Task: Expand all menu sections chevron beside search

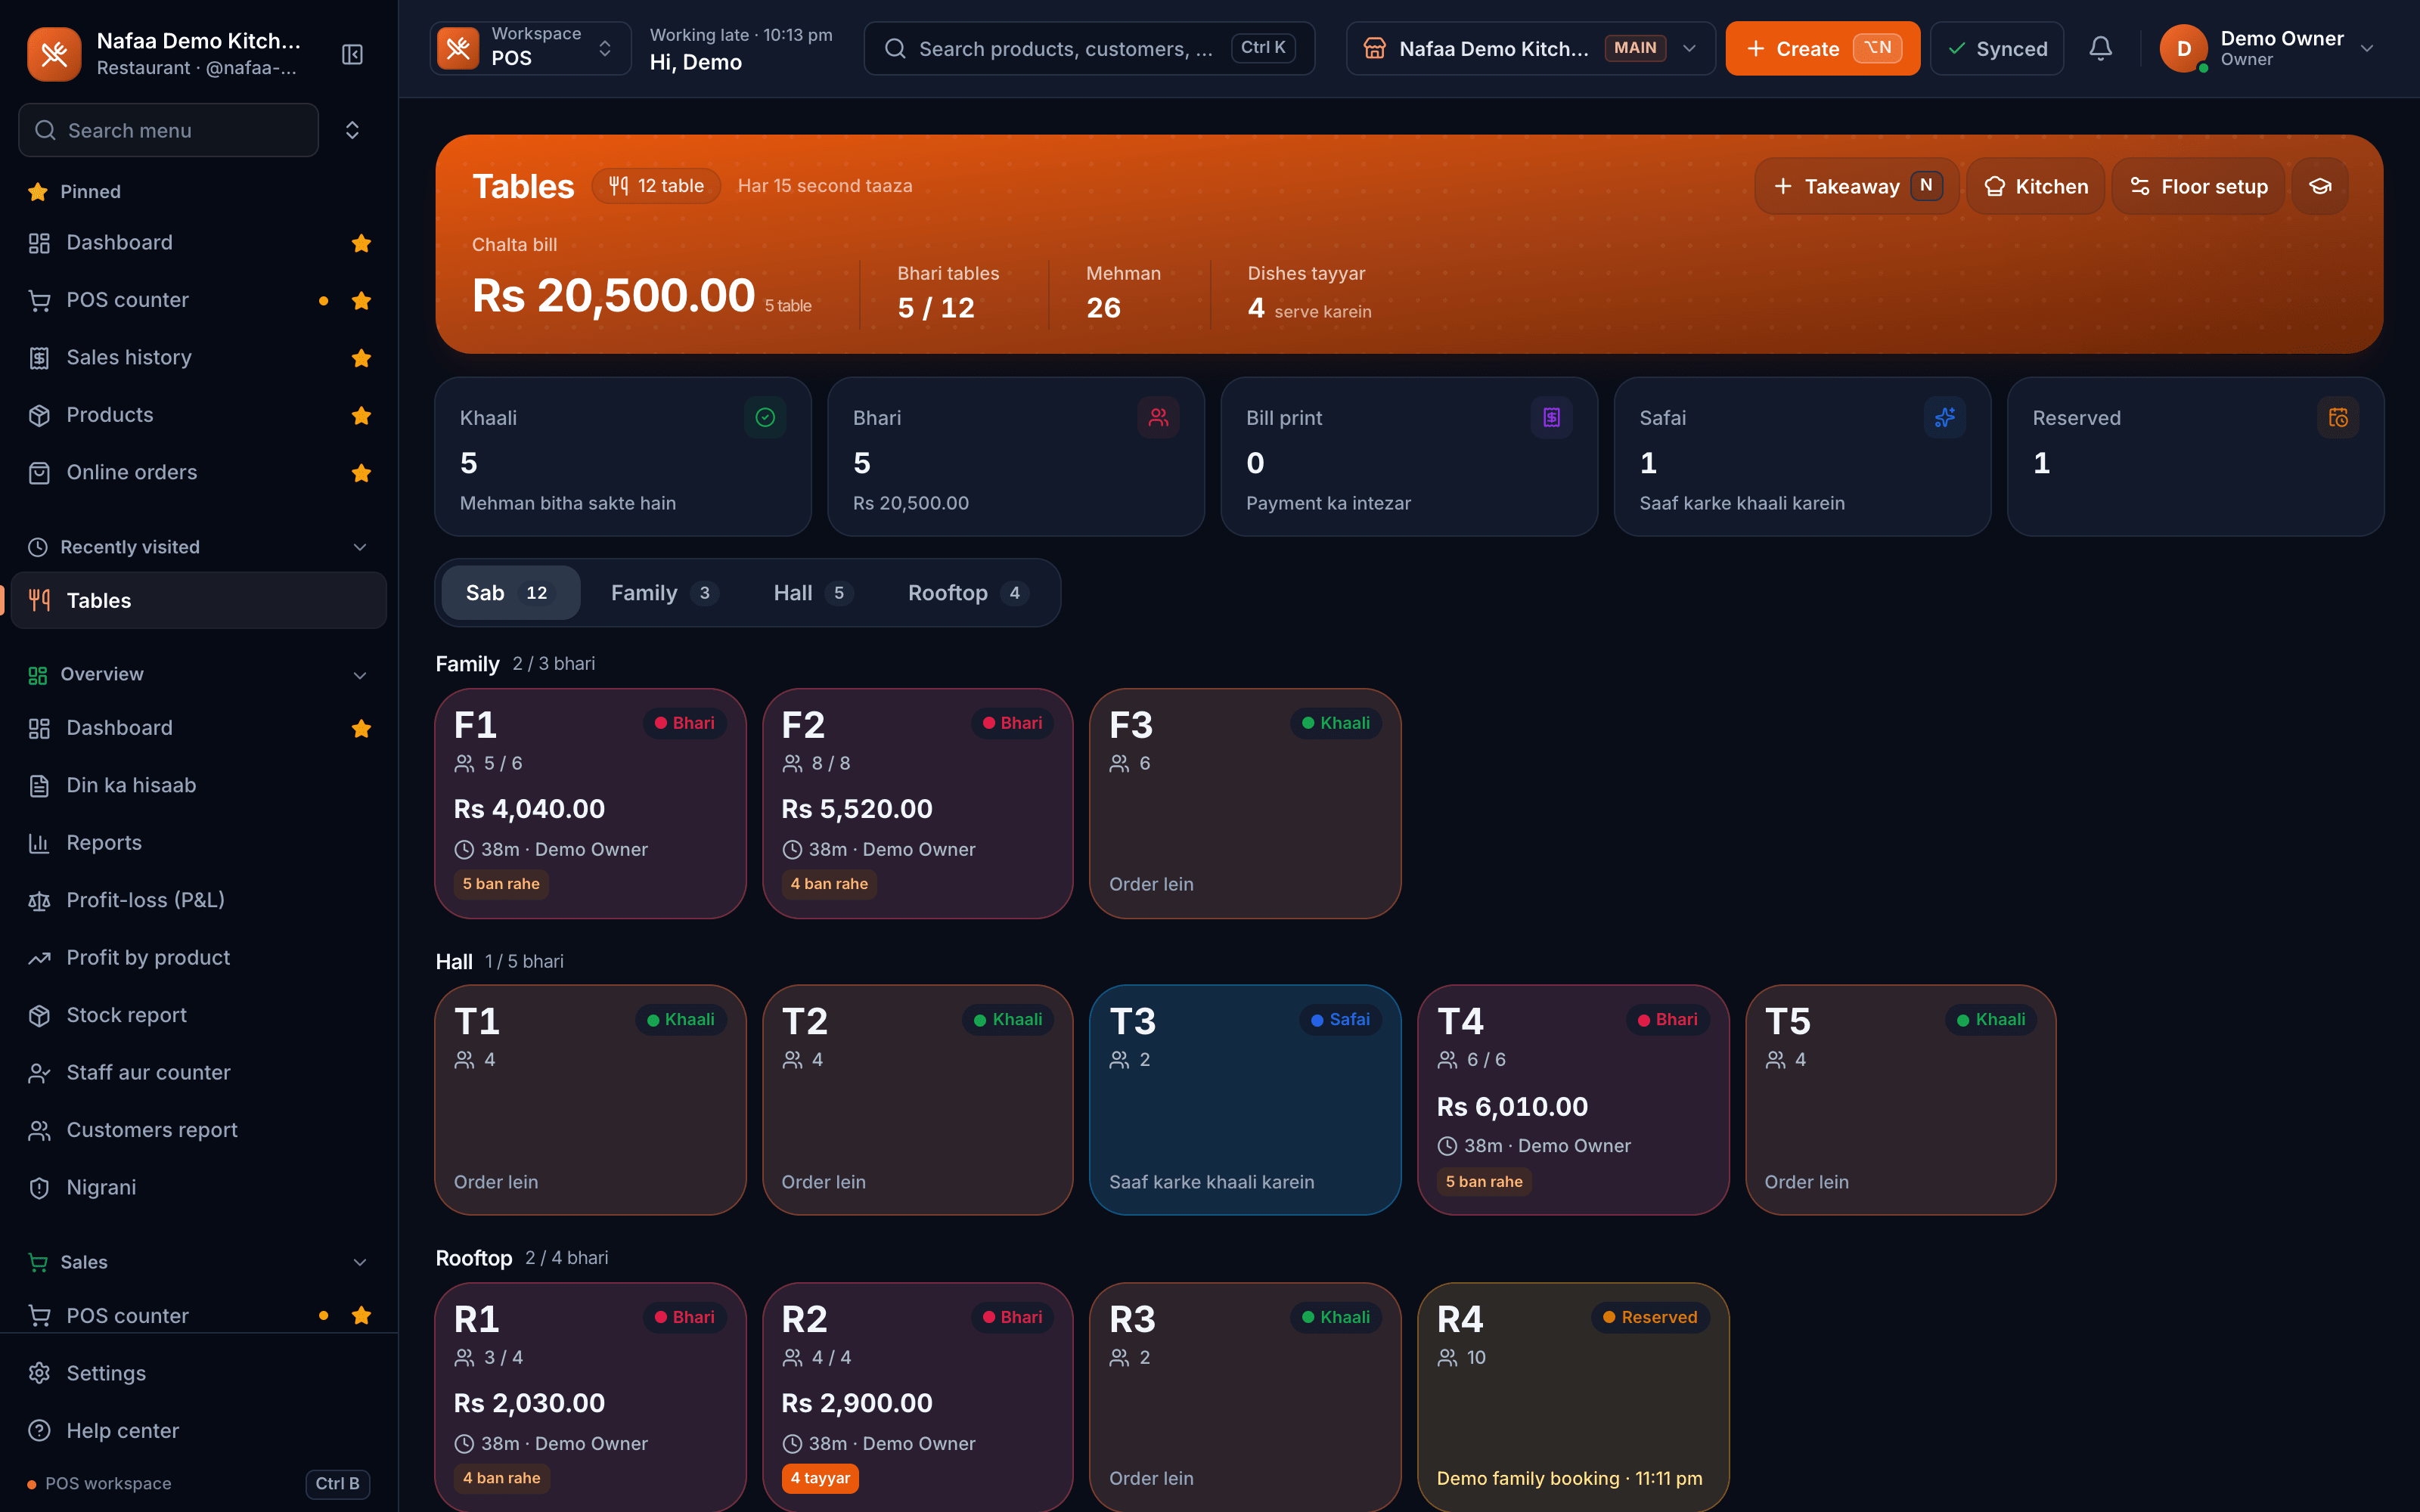Action: coord(352,130)
